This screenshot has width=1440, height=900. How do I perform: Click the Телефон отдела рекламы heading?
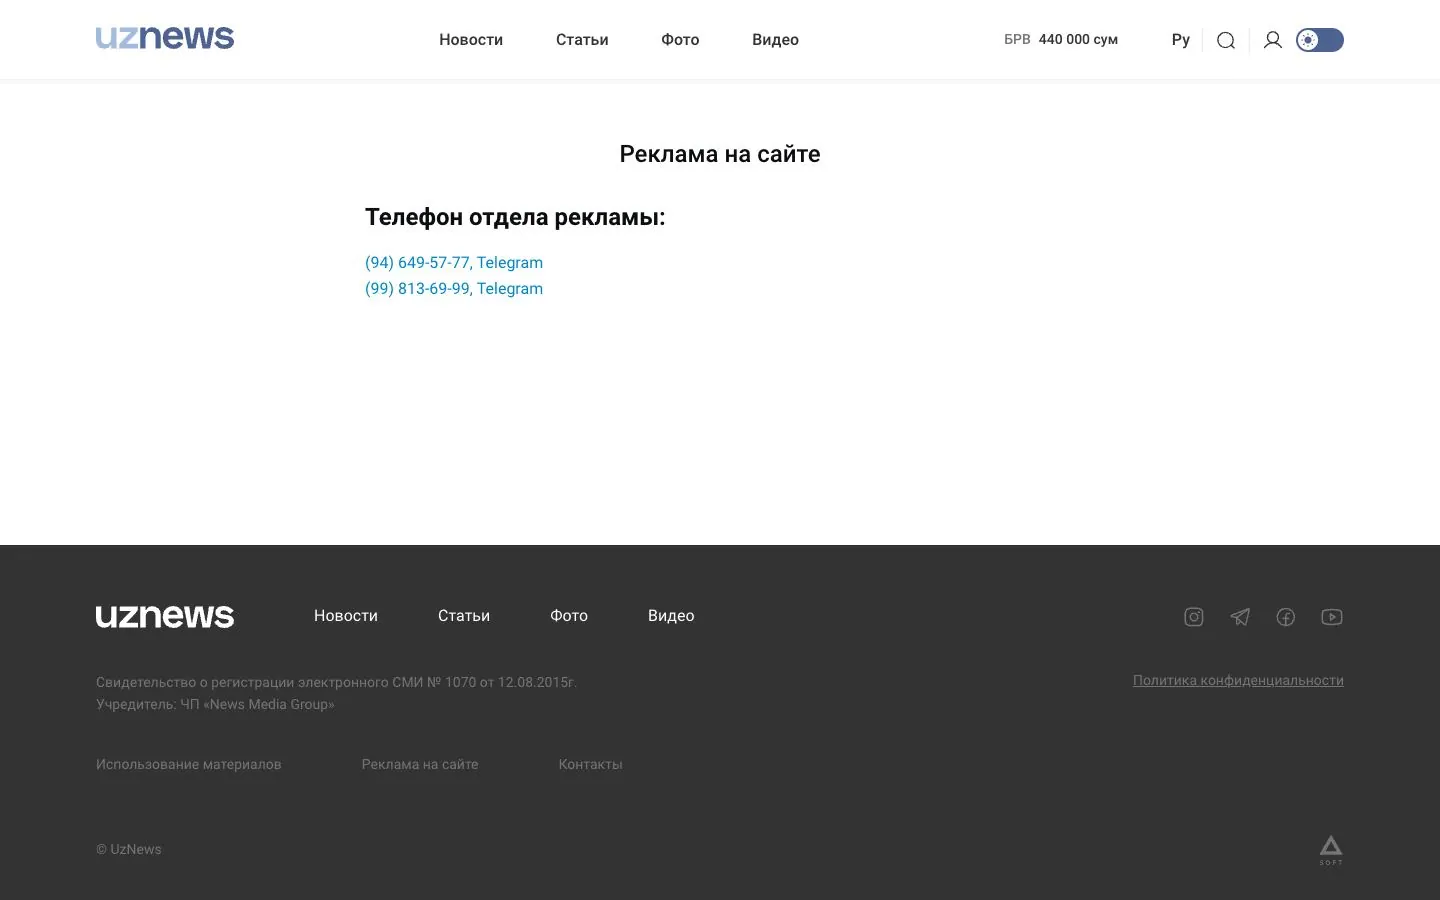coord(515,217)
